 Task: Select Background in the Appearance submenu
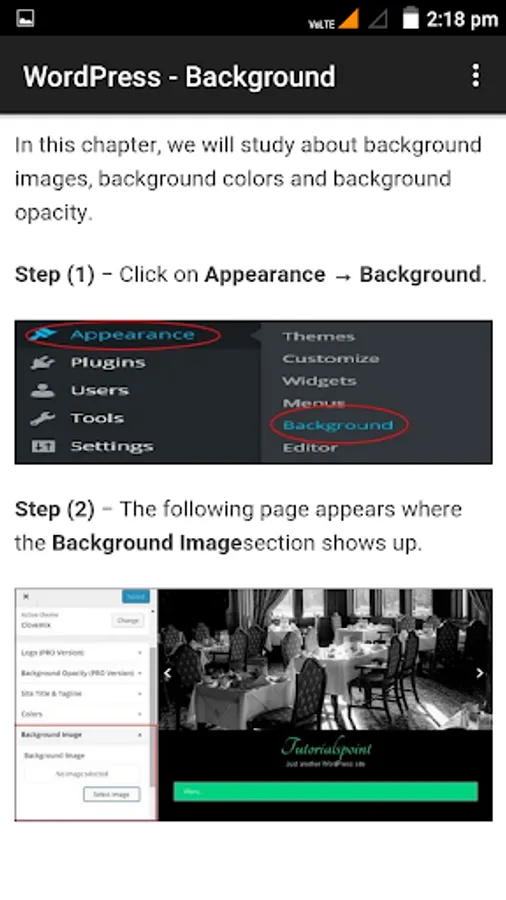pos(338,425)
